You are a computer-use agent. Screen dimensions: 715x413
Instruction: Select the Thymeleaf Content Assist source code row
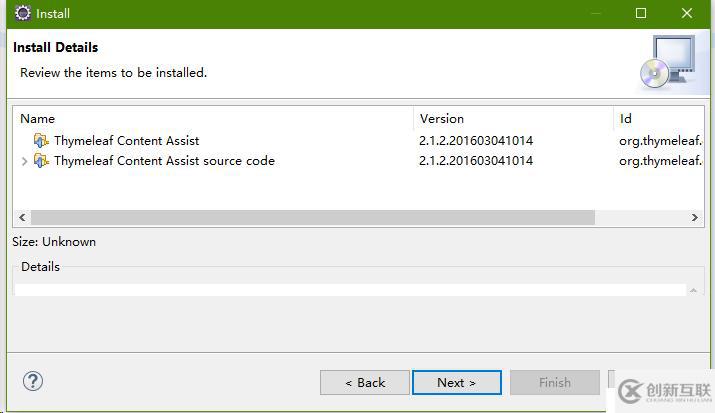[358, 160]
